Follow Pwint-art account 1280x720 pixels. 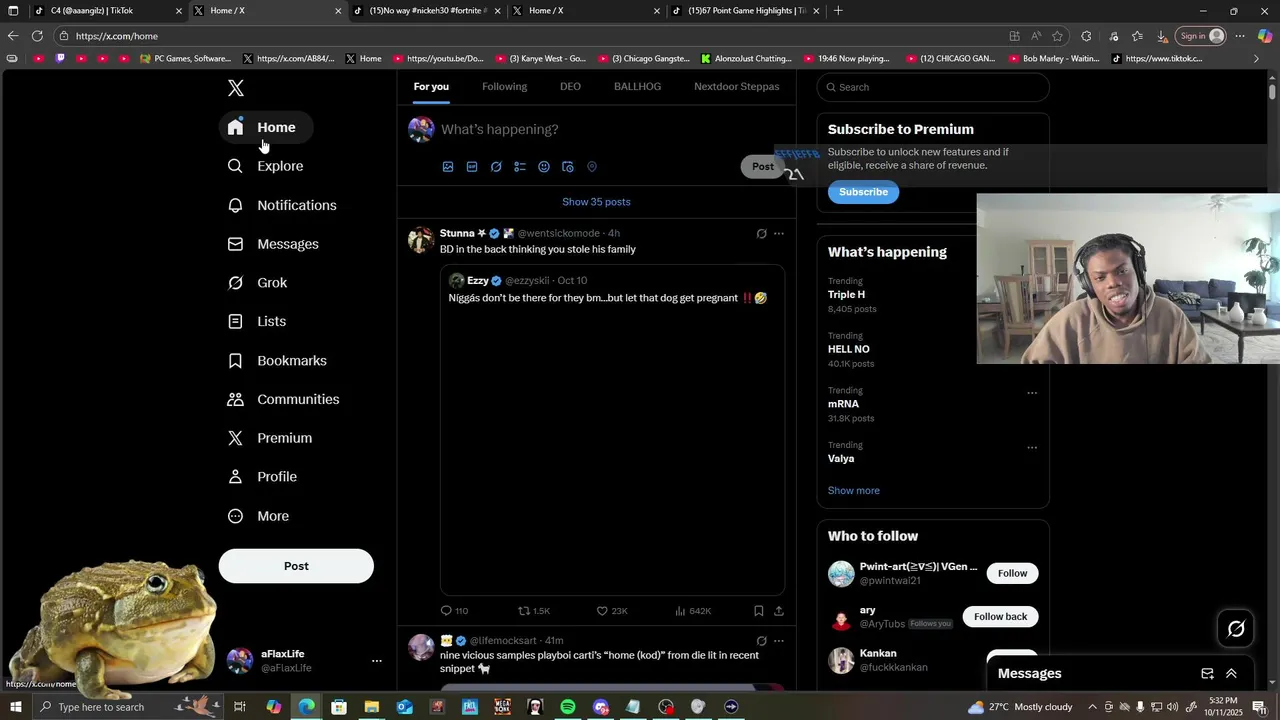tap(1012, 573)
